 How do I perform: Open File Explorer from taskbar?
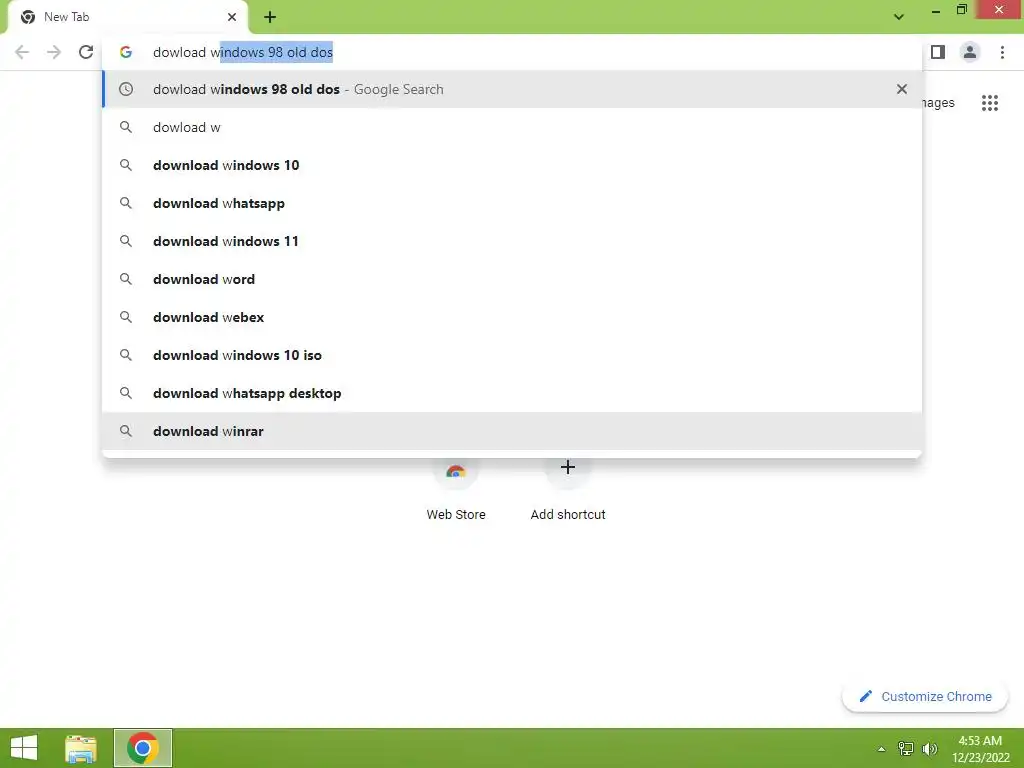coord(81,748)
